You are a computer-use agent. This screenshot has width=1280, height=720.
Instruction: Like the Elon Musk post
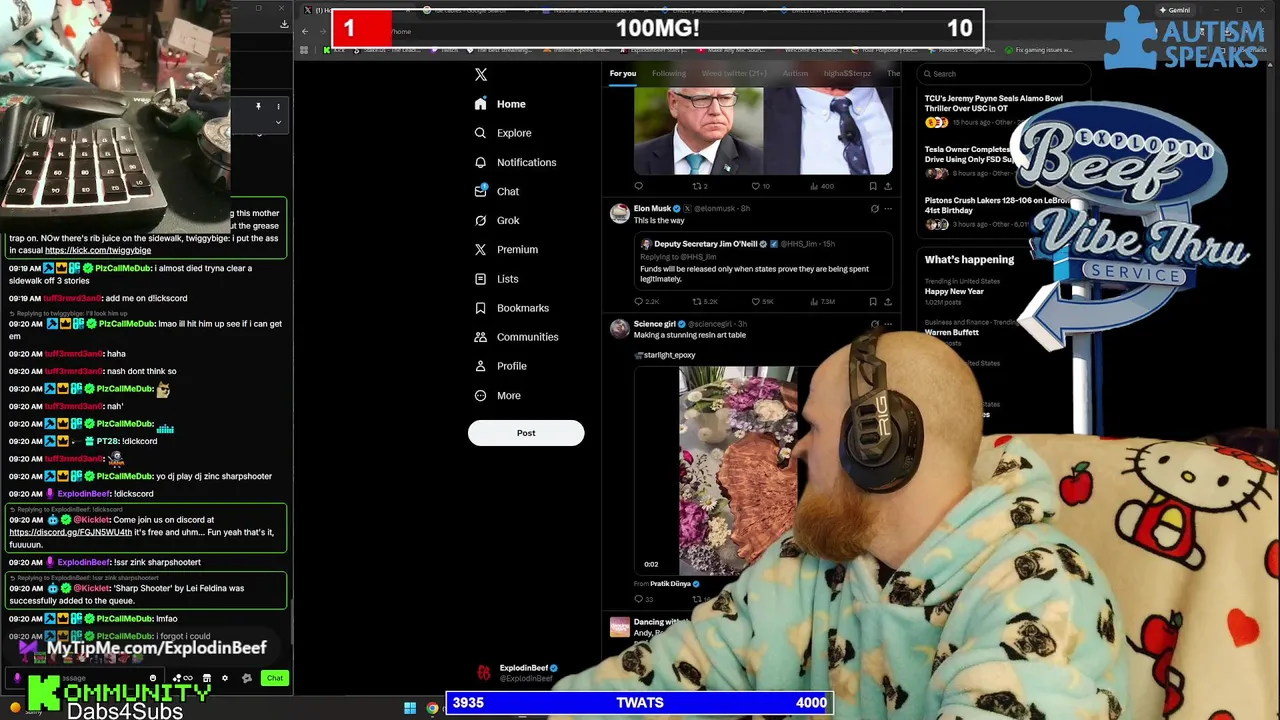point(763,301)
